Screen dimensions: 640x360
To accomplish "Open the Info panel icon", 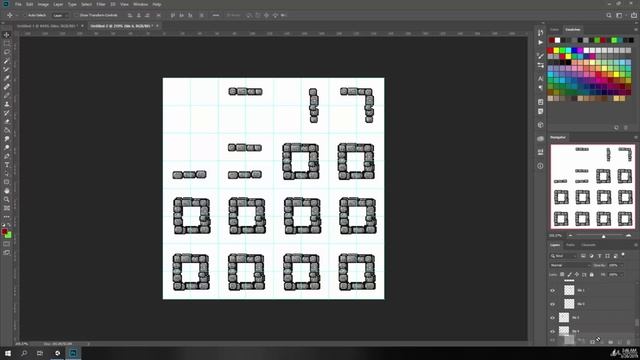I will click(540, 166).
